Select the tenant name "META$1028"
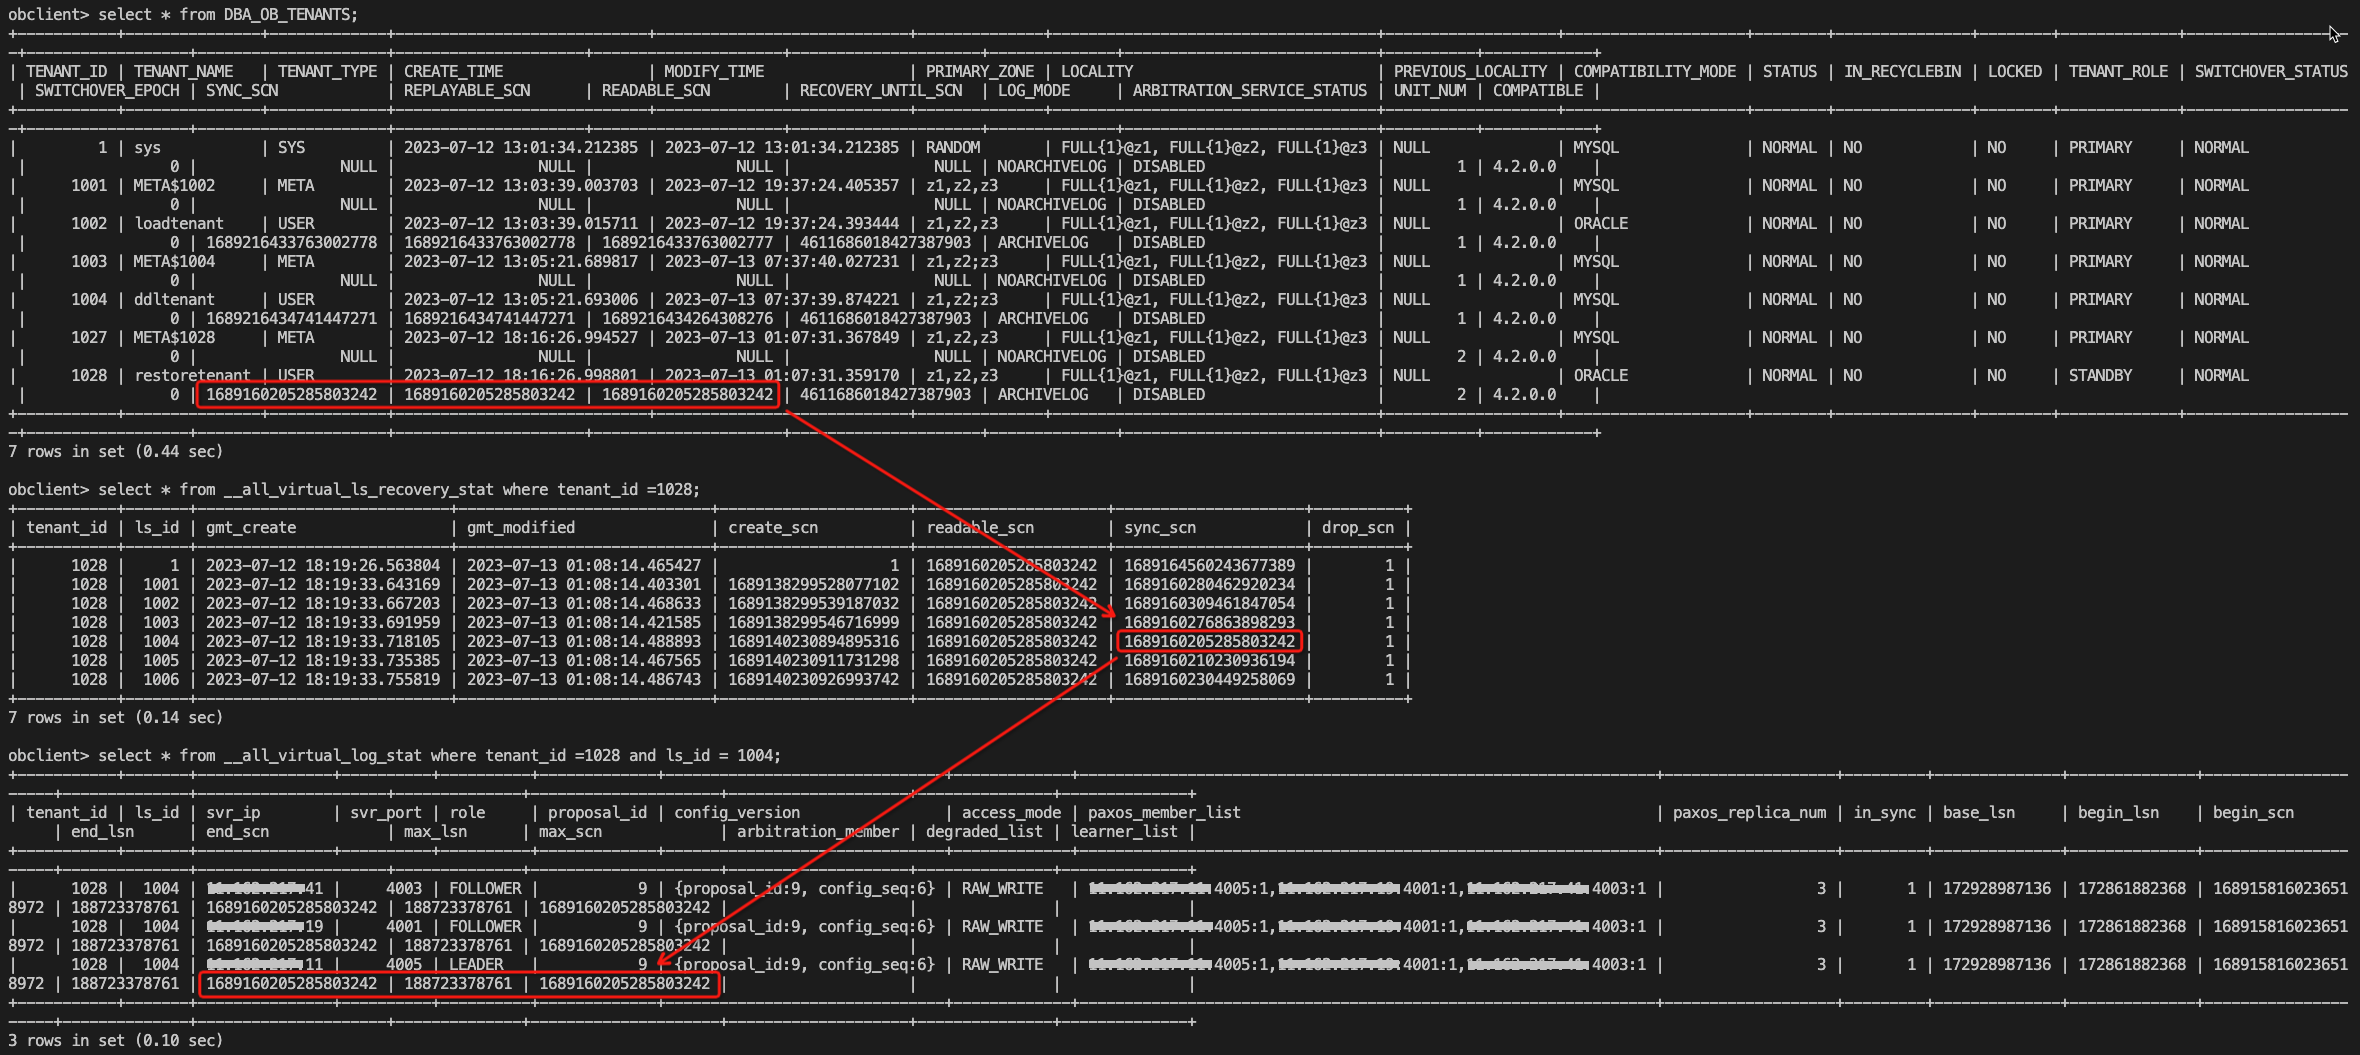 [x=174, y=337]
